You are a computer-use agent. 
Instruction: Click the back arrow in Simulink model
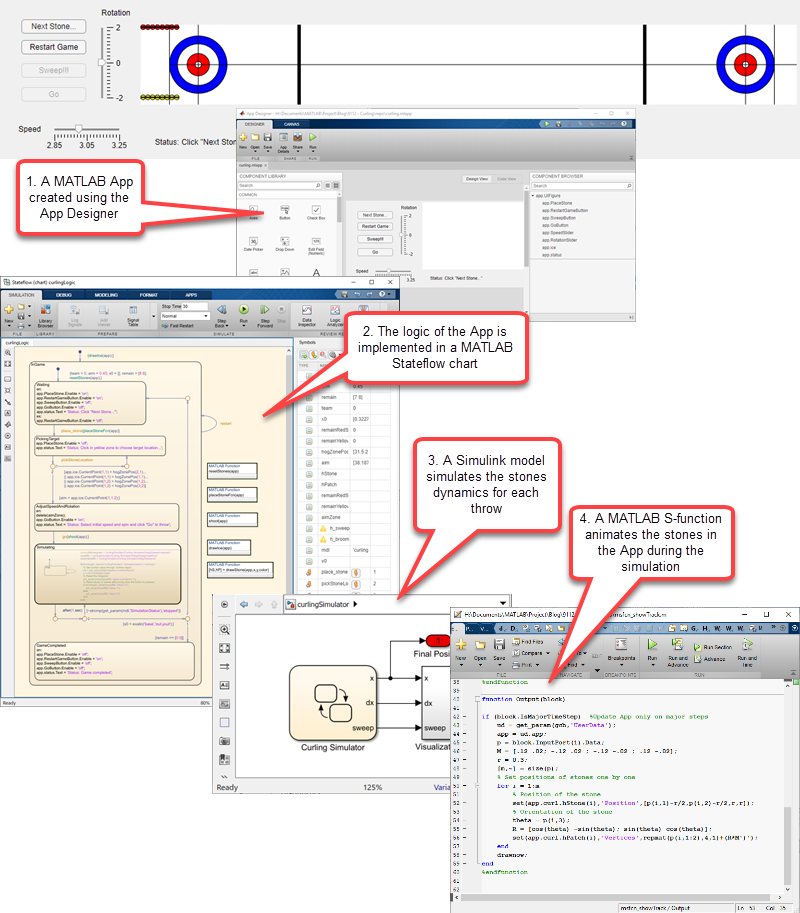coord(244,604)
